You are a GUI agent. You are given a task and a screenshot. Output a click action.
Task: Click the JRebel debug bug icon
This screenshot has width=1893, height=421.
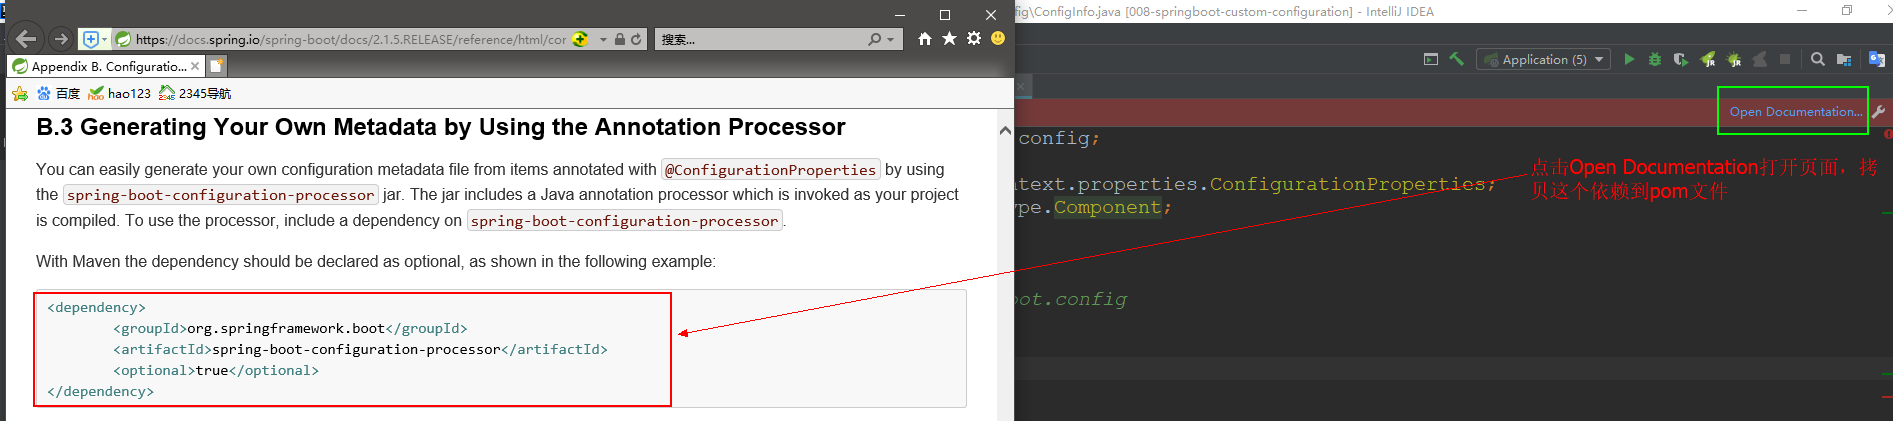click(x=1734, y=60)
